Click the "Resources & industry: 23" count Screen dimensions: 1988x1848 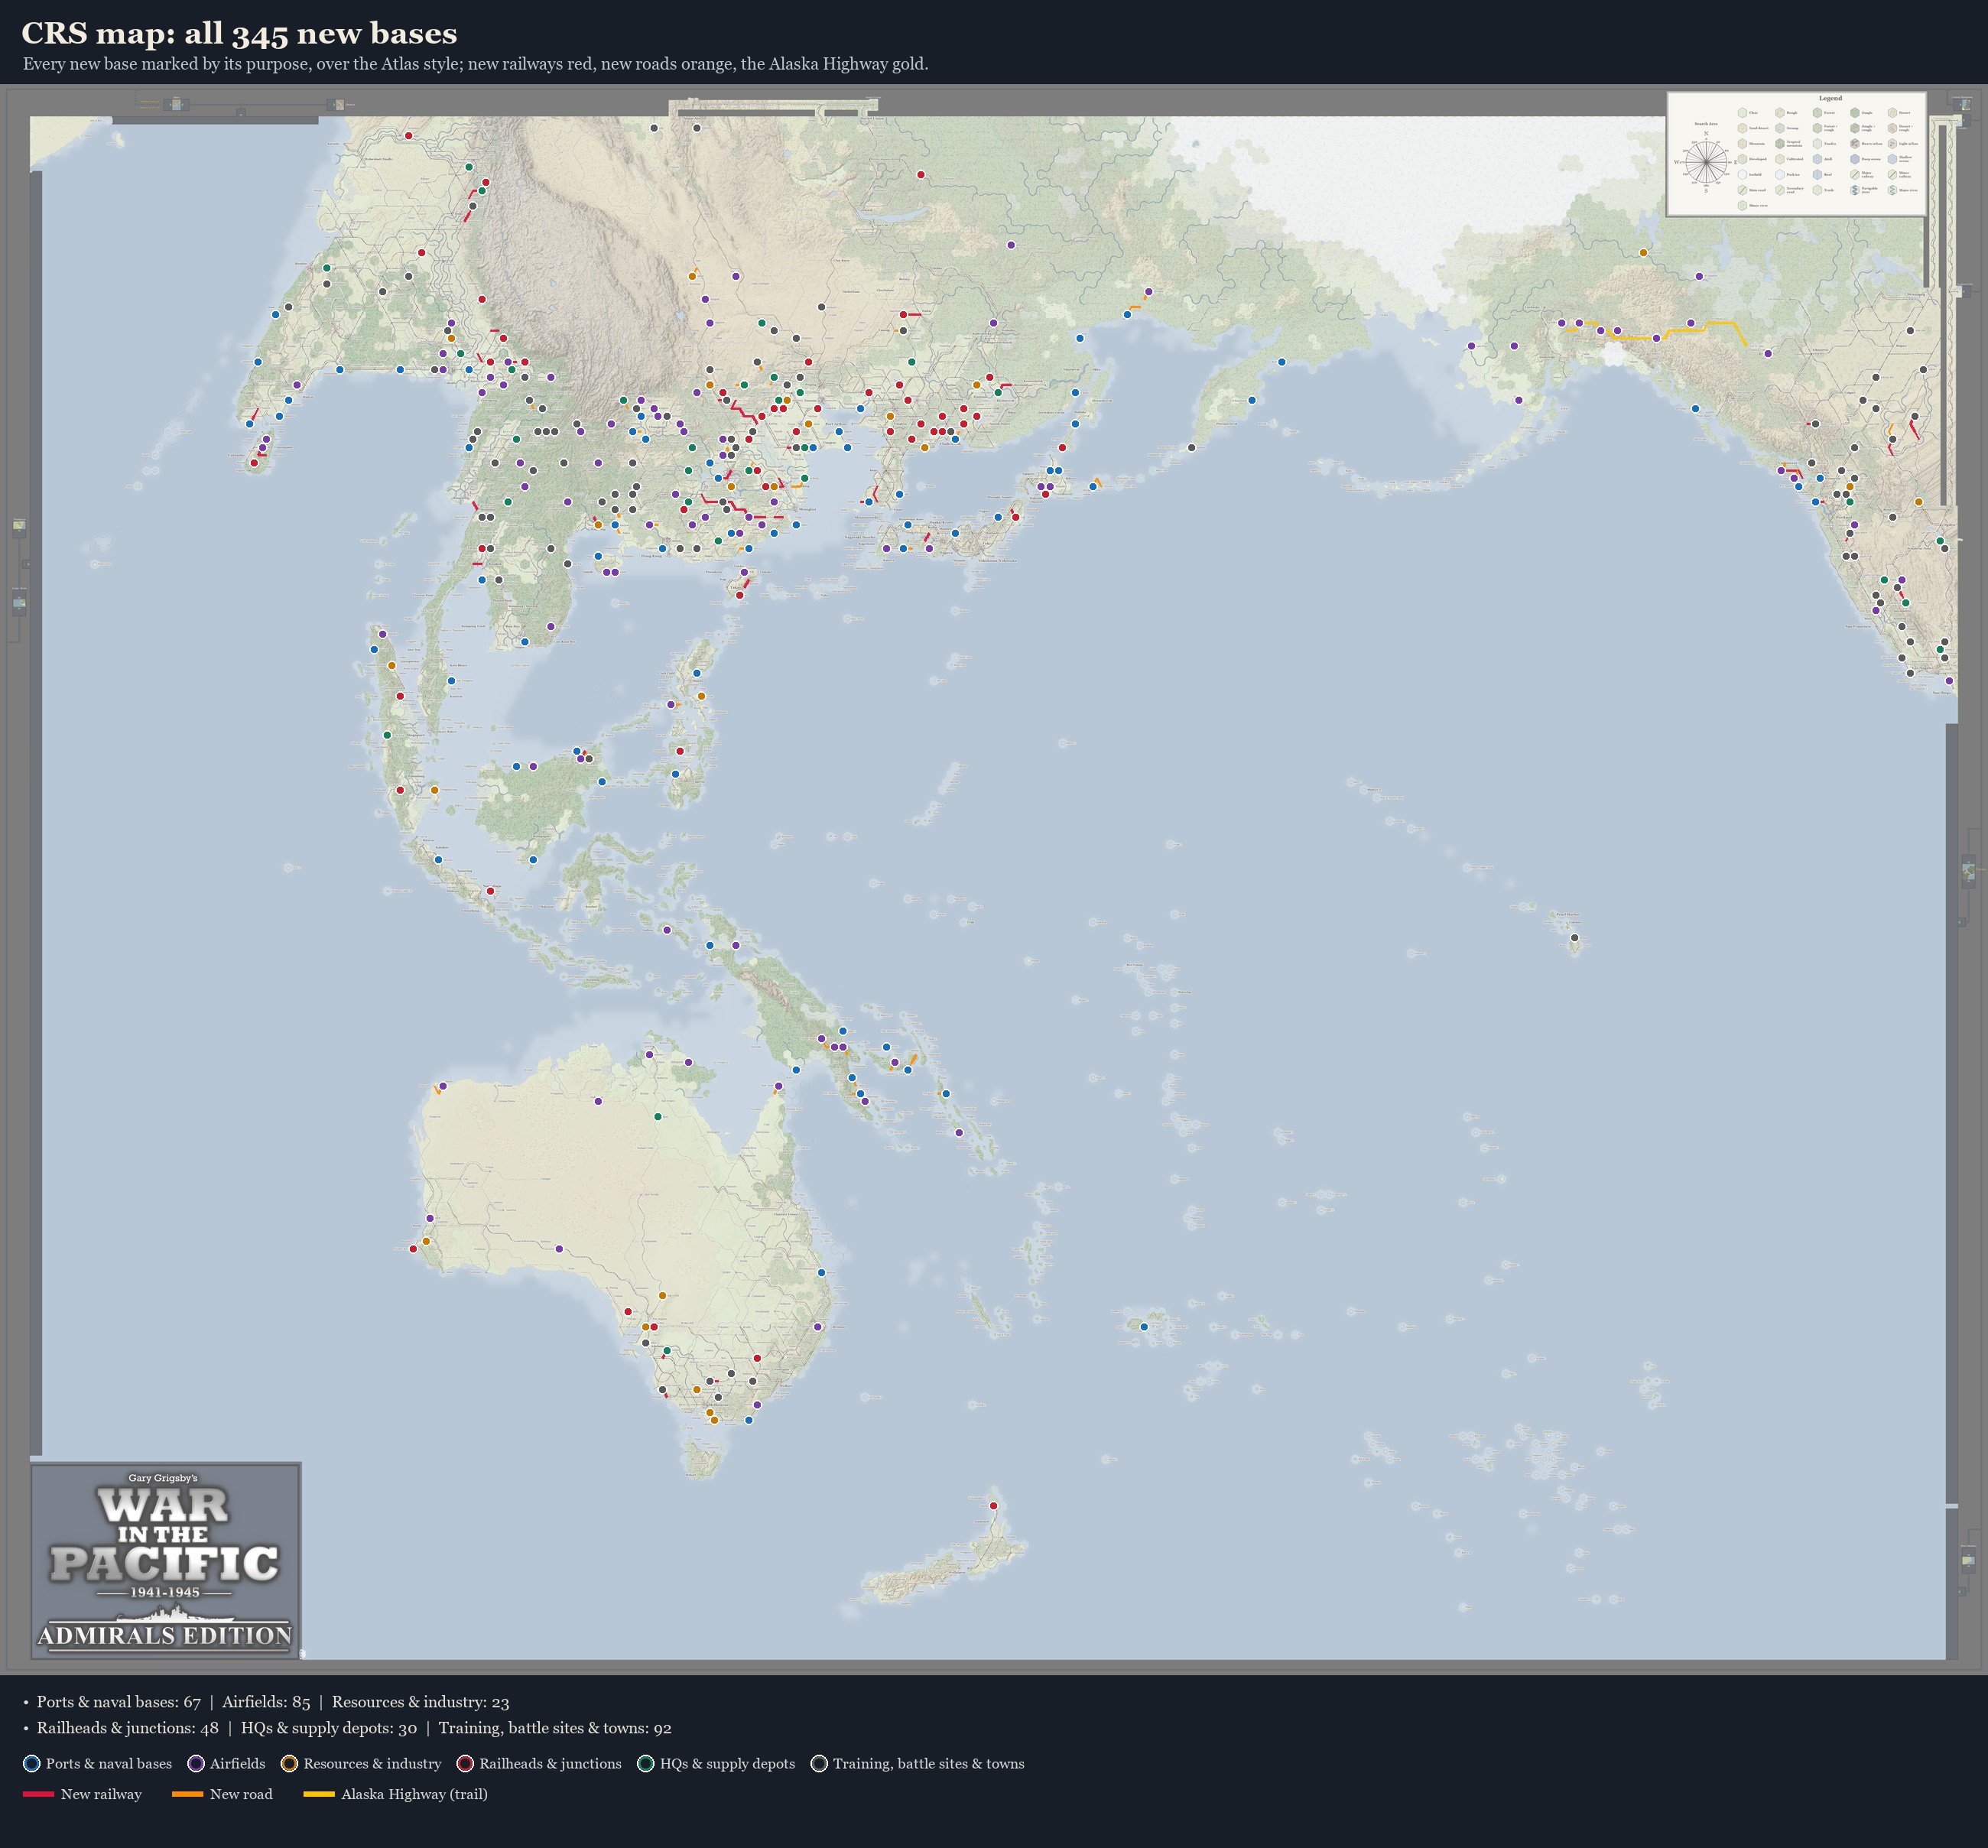[420, 1701]
